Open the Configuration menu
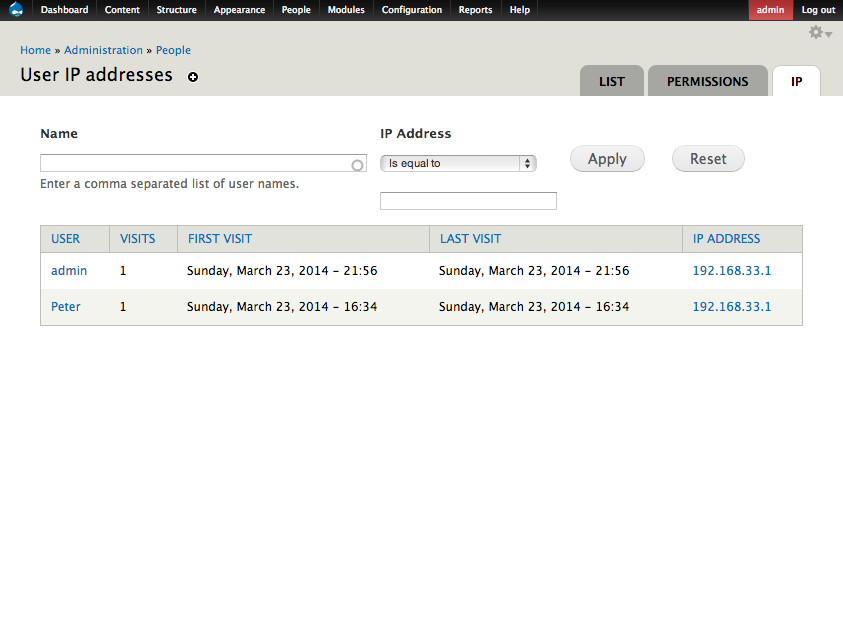Screen dimensions: 843x634 click(x=412, y=10)
